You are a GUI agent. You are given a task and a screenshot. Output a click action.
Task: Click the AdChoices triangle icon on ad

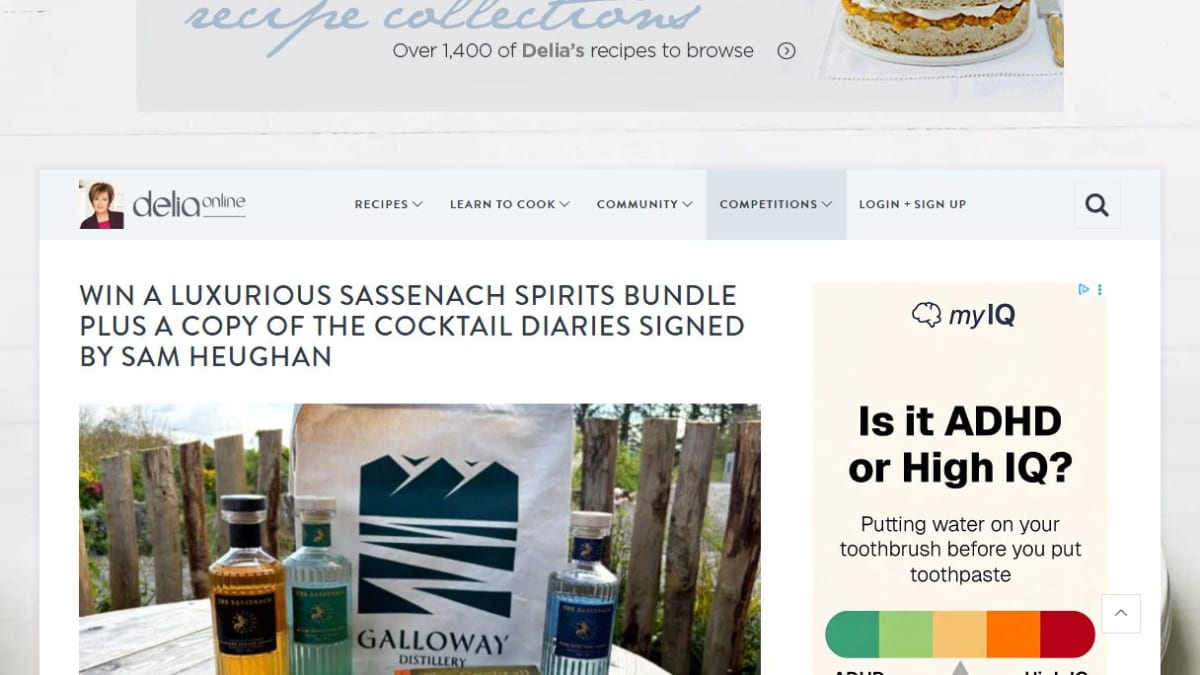[1084, 290]
